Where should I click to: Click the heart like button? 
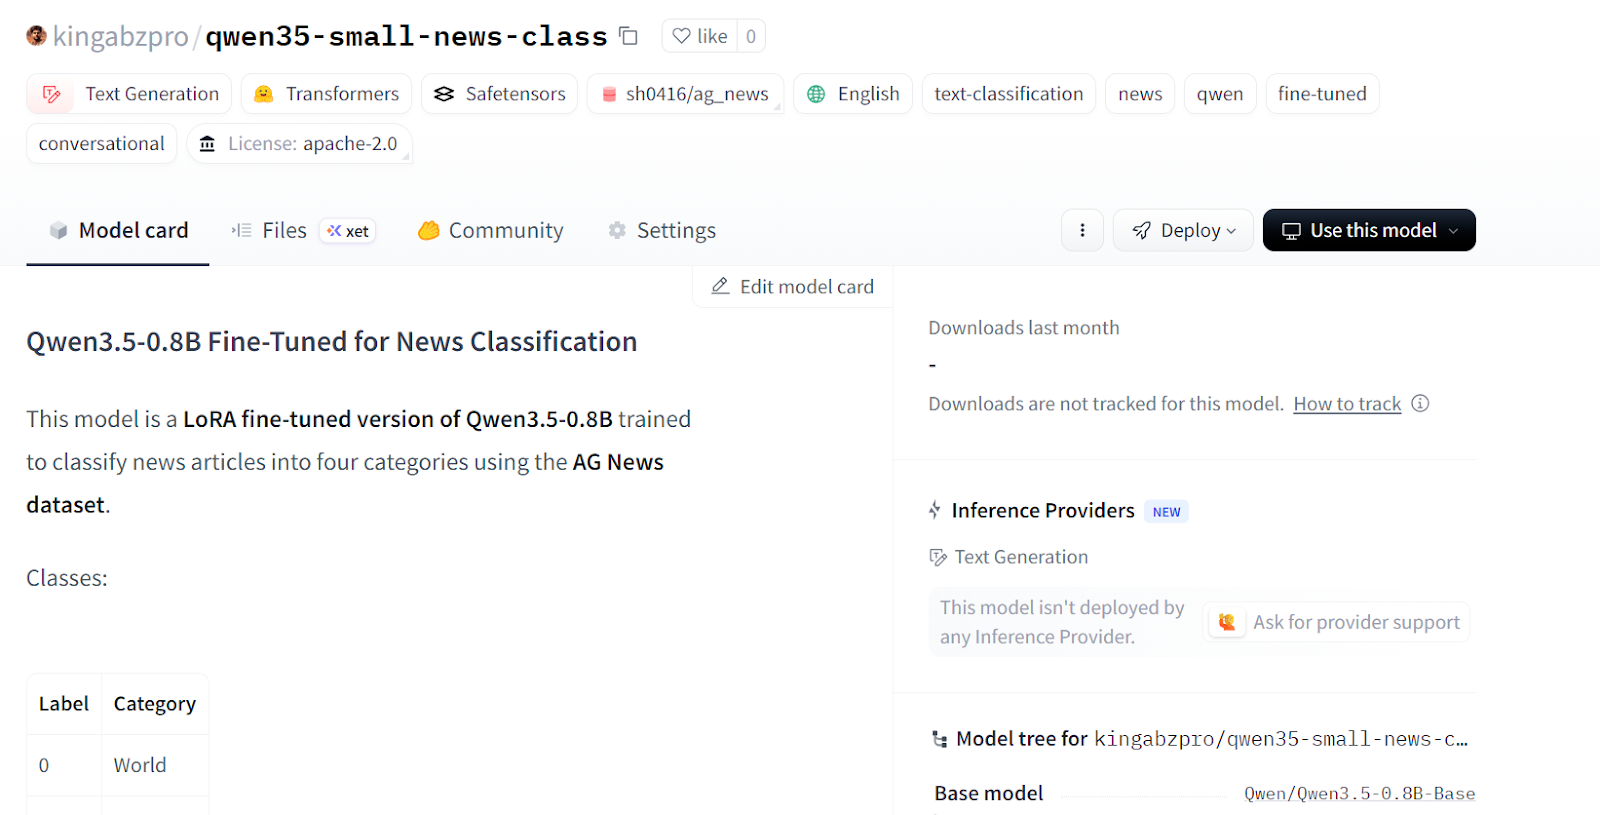click(x=700, y=36)
